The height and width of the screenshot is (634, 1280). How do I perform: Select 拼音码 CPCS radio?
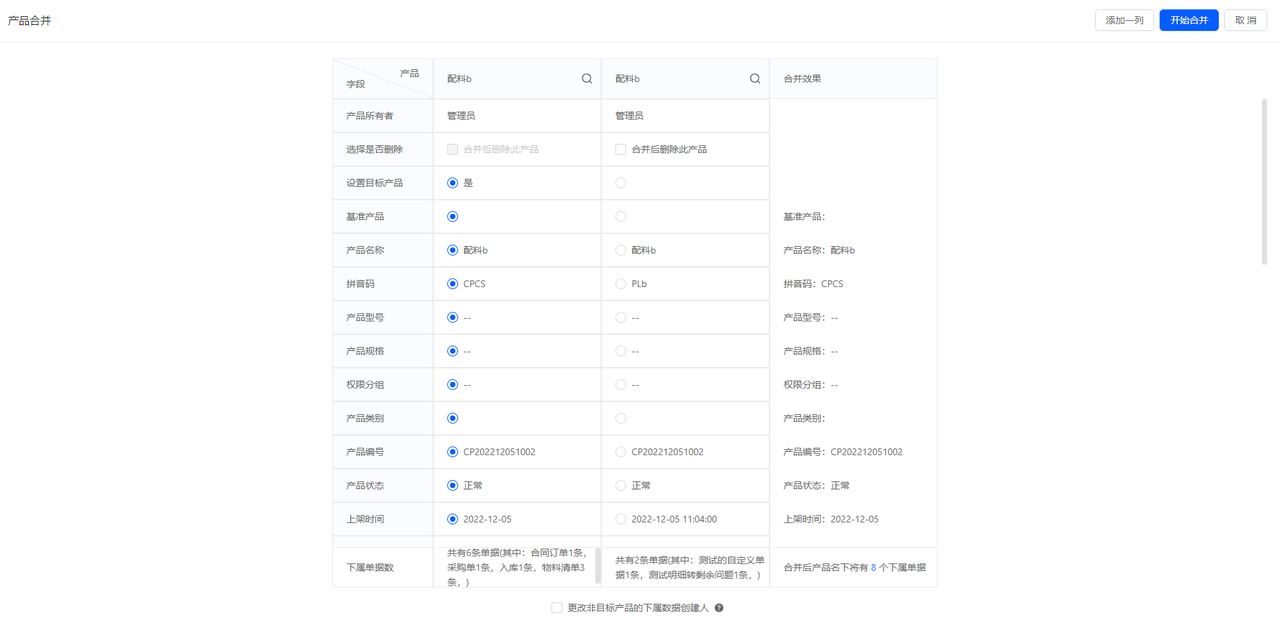tap(453, 284)
